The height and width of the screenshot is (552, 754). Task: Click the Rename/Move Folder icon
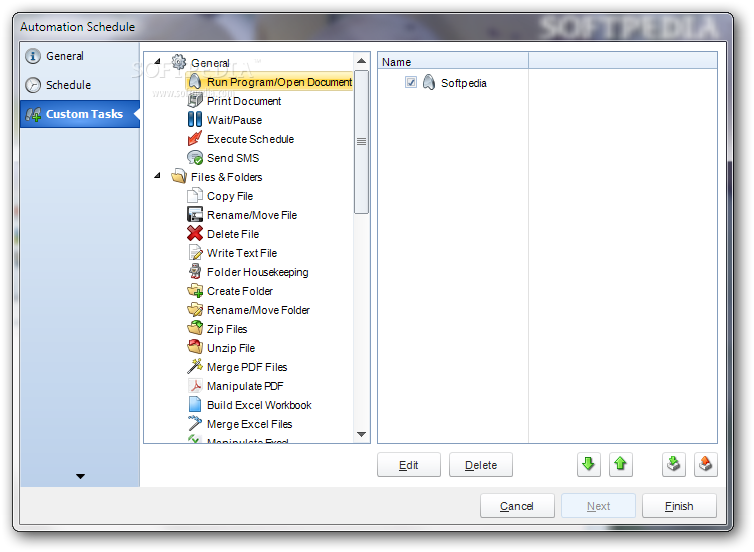pos(195,310)
